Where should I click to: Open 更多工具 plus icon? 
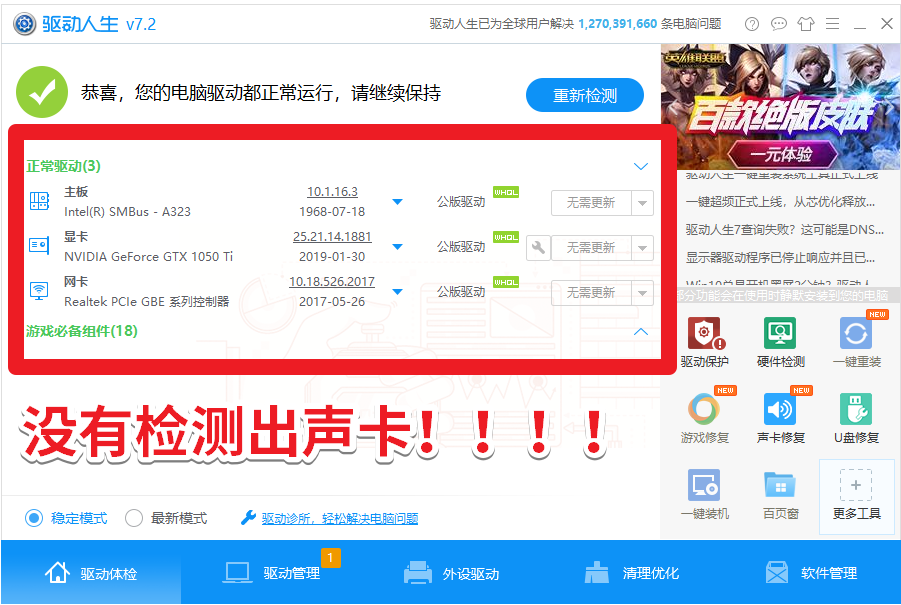856,485
